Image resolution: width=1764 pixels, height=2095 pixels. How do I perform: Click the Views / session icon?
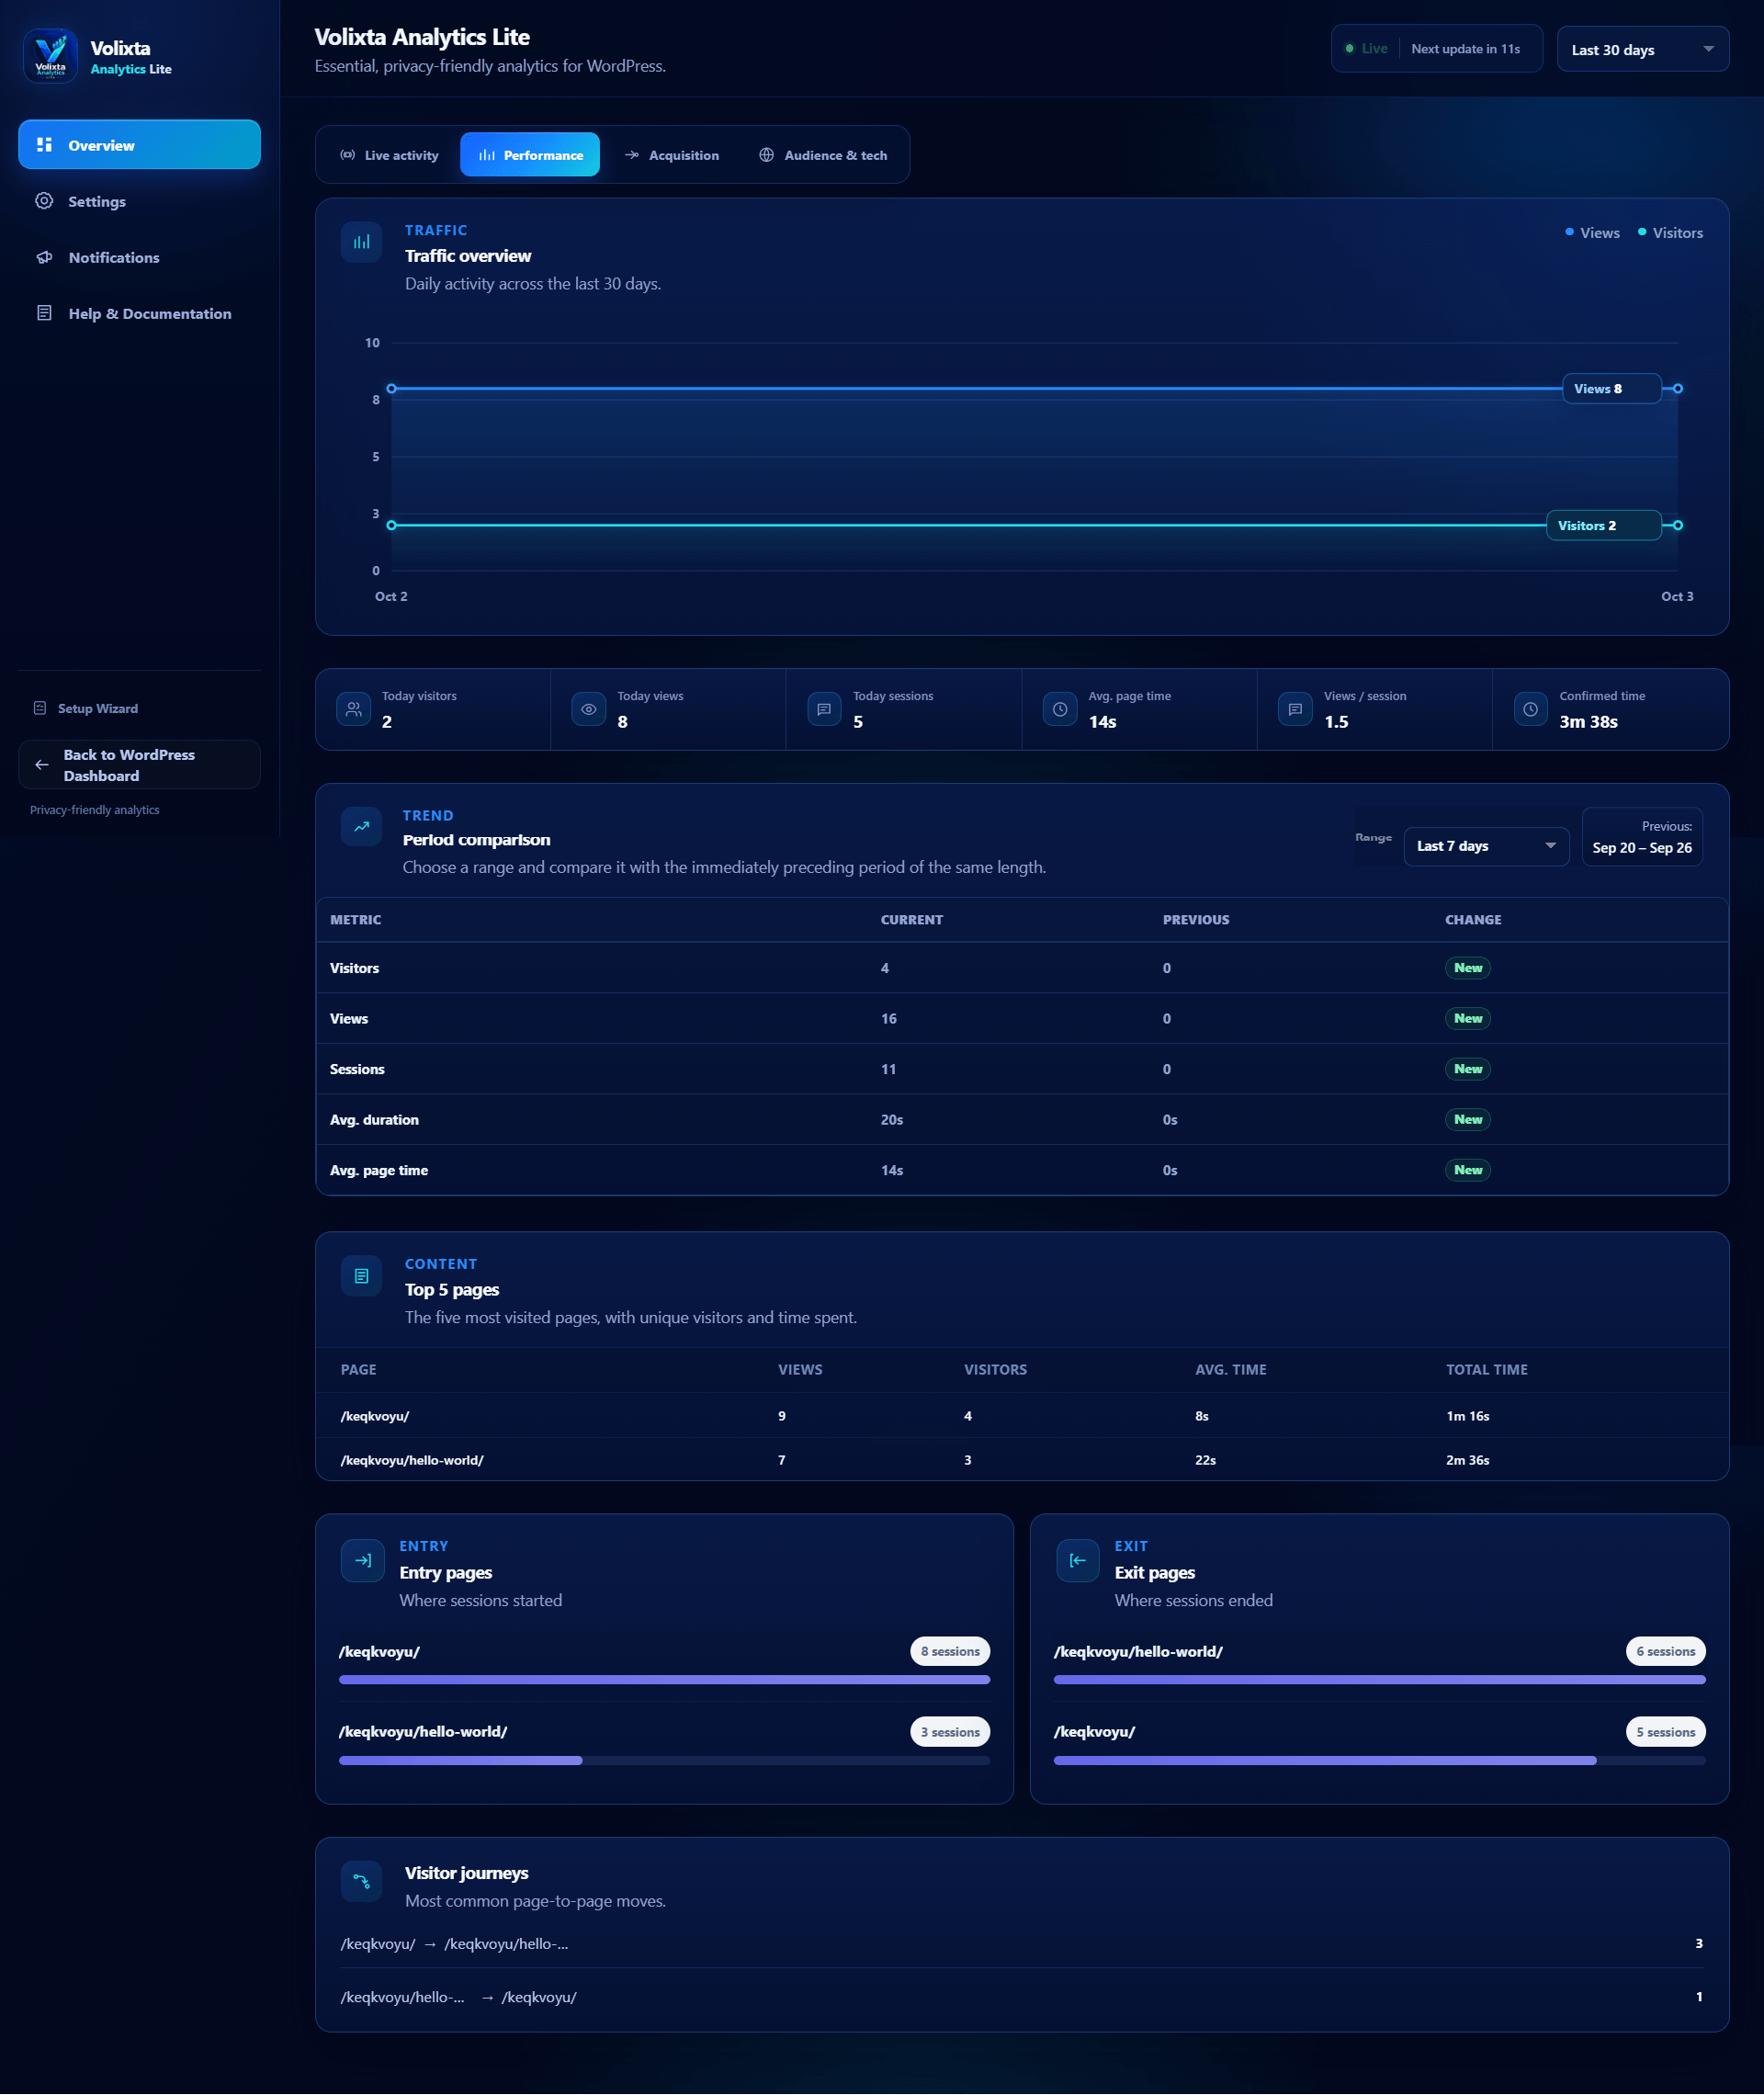(x=1295, y=709)
